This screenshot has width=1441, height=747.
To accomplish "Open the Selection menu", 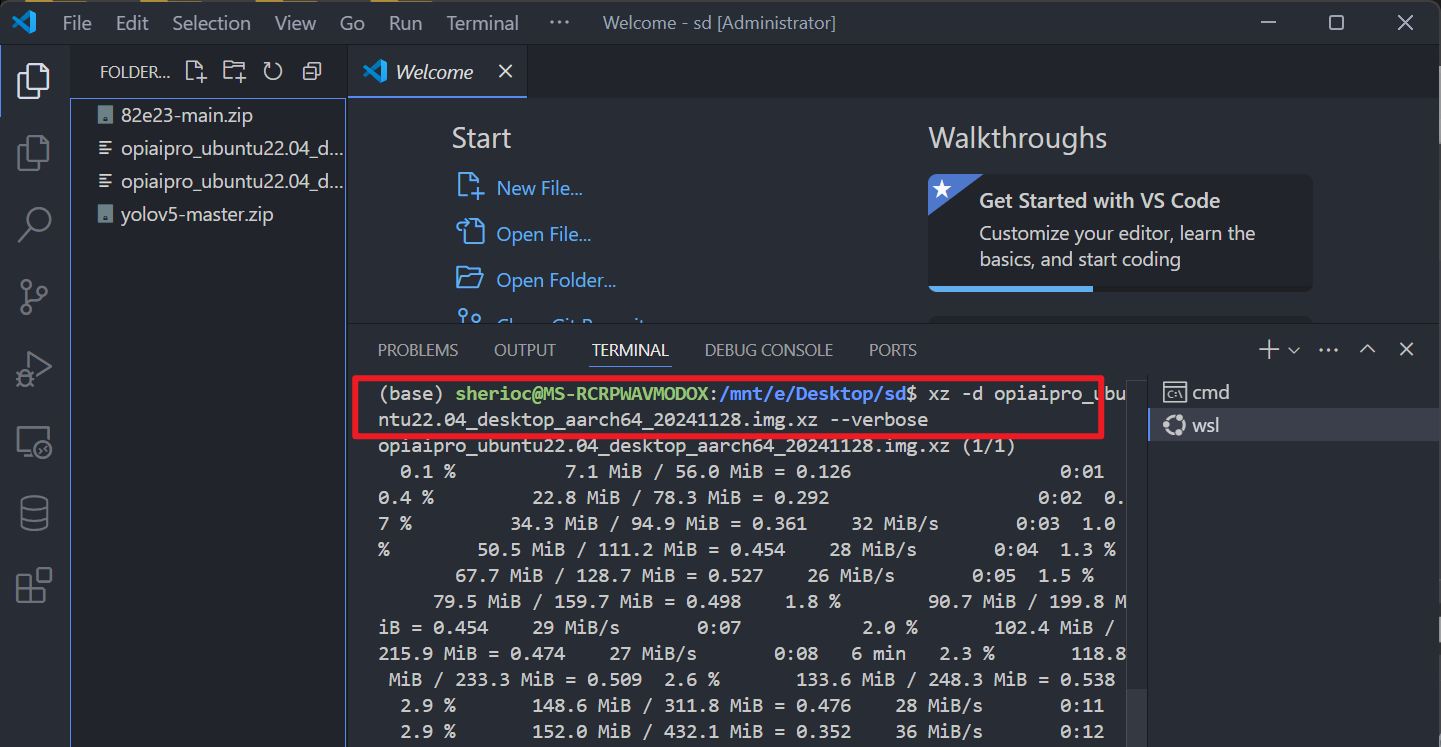I will click(x=211, y=22).
